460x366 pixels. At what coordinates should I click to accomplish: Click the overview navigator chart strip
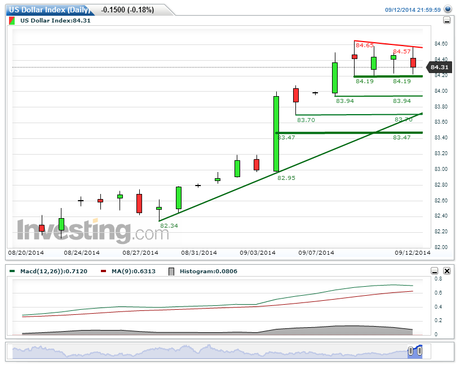[x=217, y=352]
